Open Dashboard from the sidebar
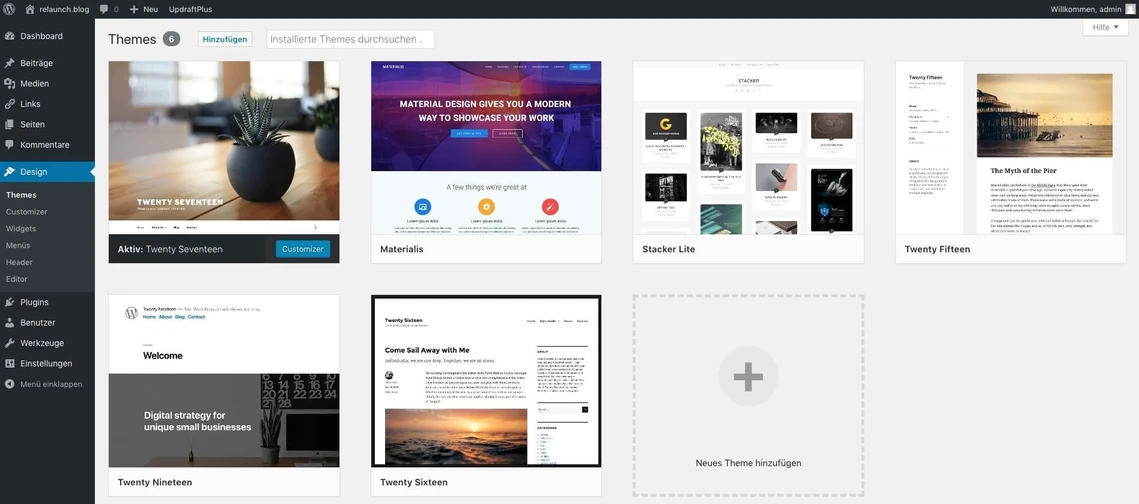 [x=41, y=36]
